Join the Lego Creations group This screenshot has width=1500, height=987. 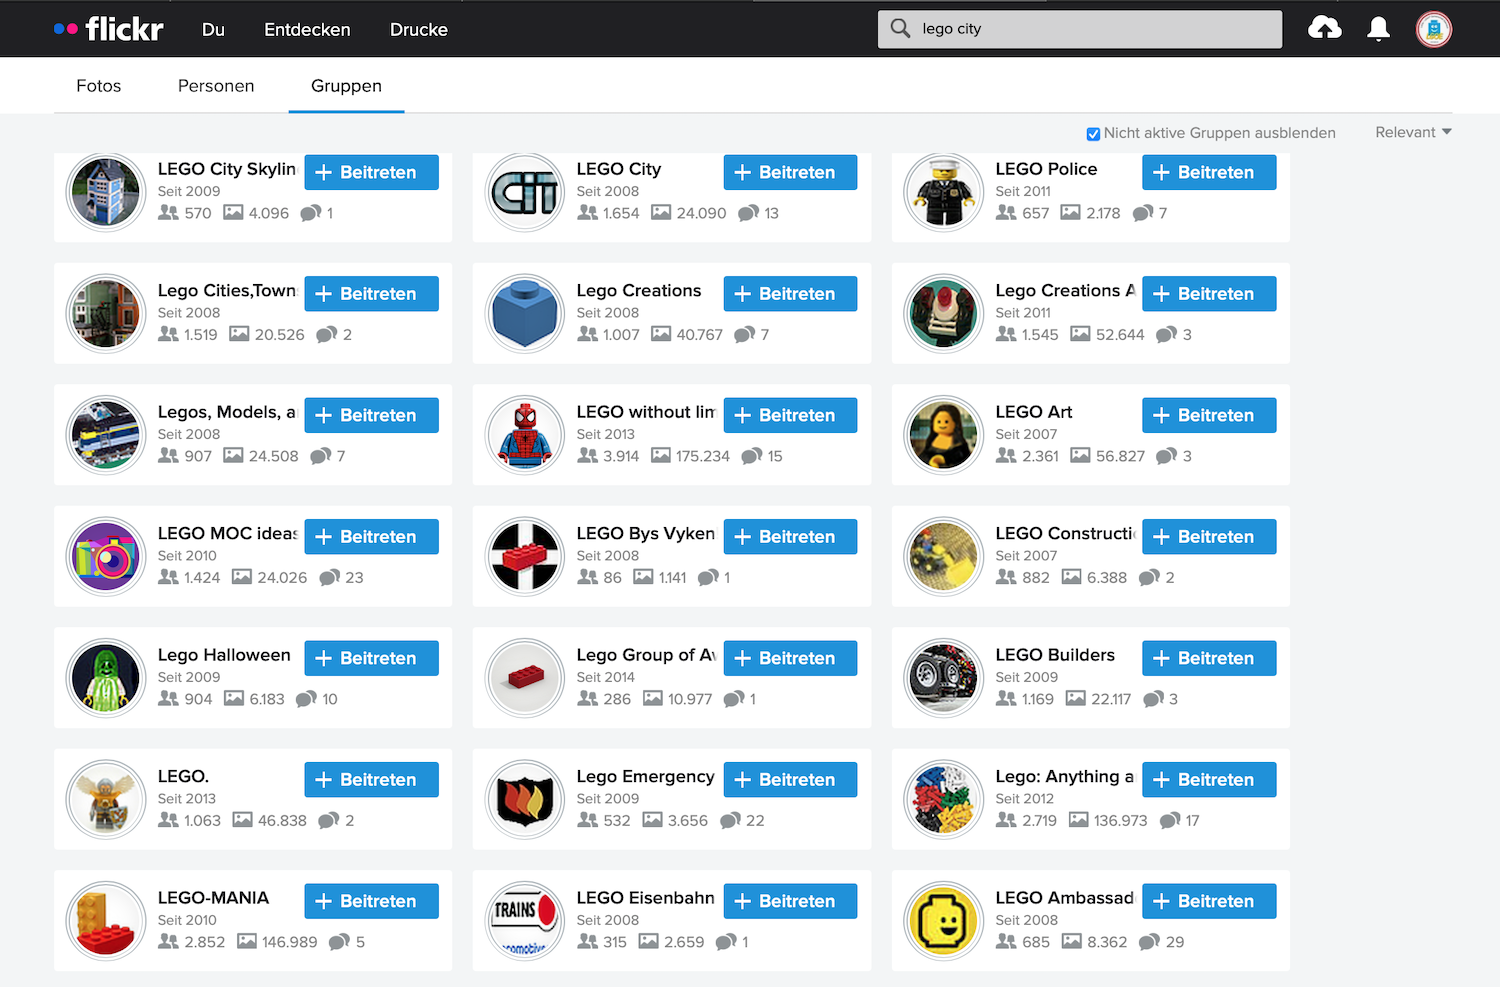[x=791, y=294]
